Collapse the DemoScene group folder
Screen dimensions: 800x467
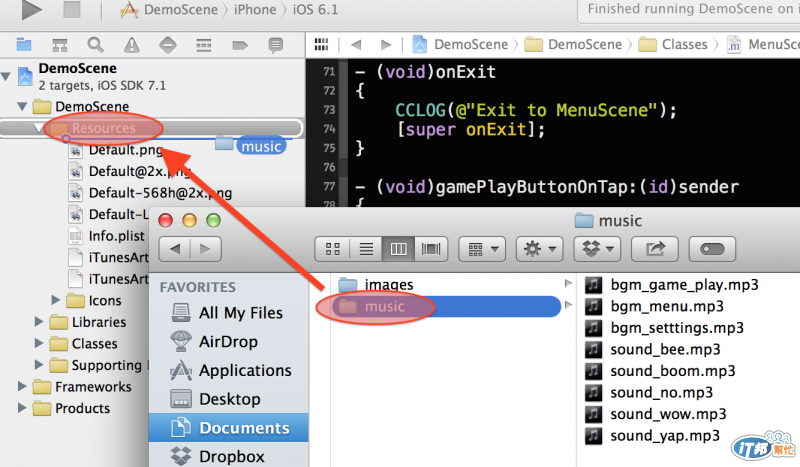22,106
